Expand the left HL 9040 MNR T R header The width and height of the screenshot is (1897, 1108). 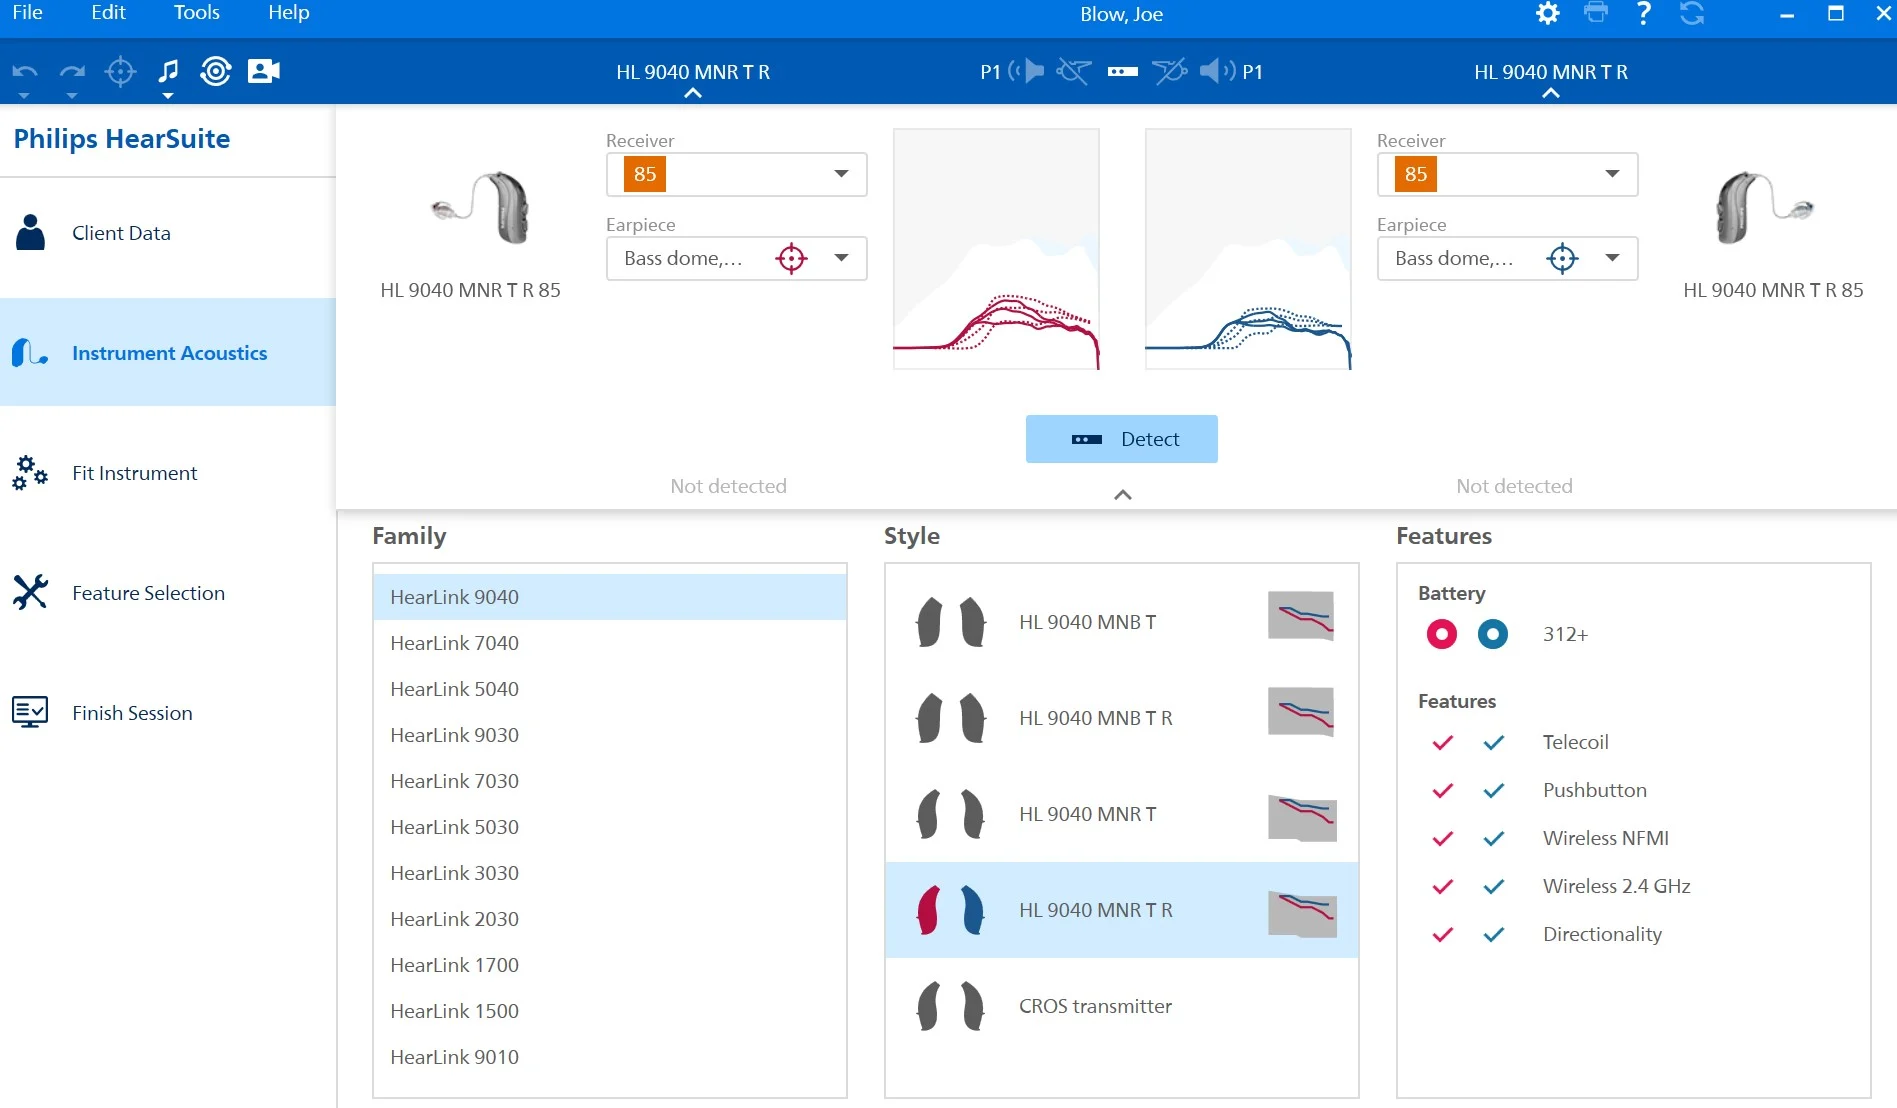point(692,78)
